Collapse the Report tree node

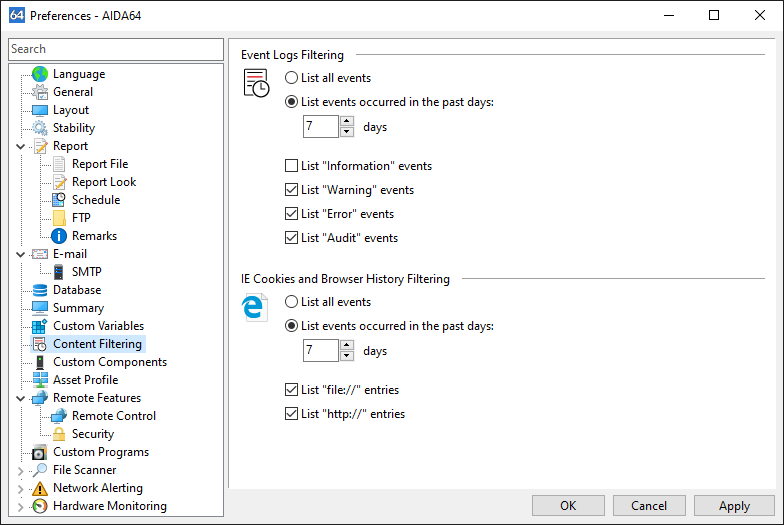[x=20, y=146]
